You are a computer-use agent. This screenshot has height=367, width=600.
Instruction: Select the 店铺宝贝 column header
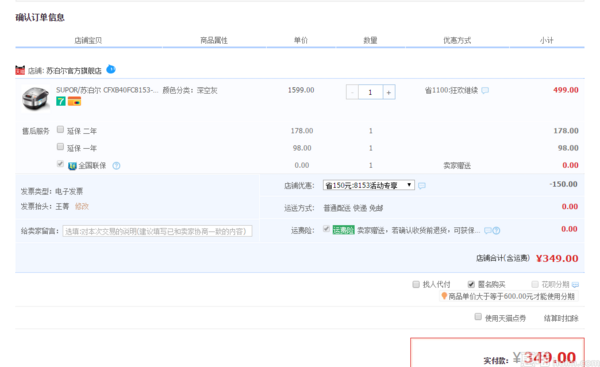[88, 40]
